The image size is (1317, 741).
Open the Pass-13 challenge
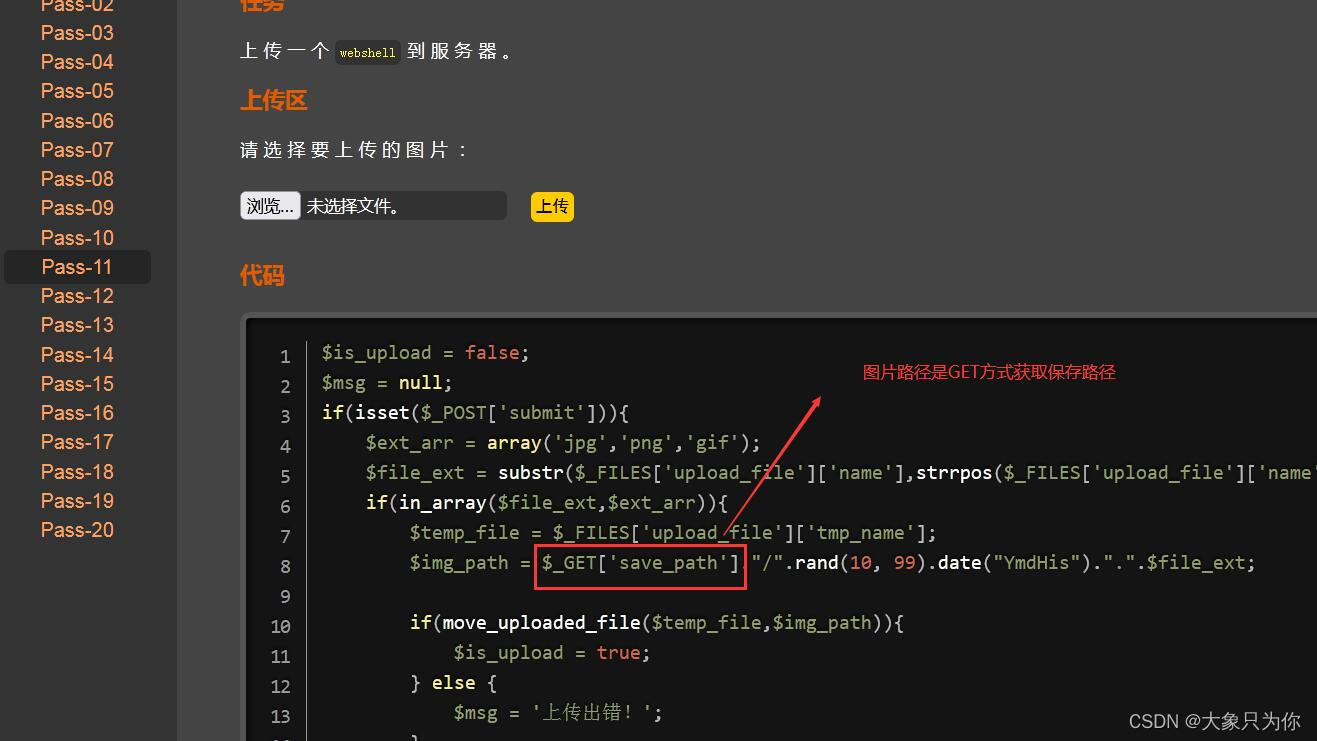pos(77,325)
